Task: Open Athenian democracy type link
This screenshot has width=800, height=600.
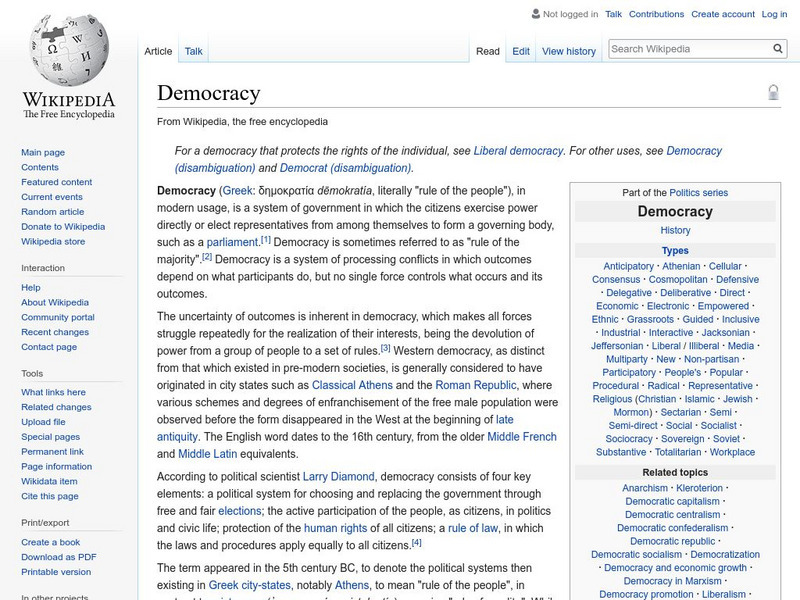Action: [681, 266]
